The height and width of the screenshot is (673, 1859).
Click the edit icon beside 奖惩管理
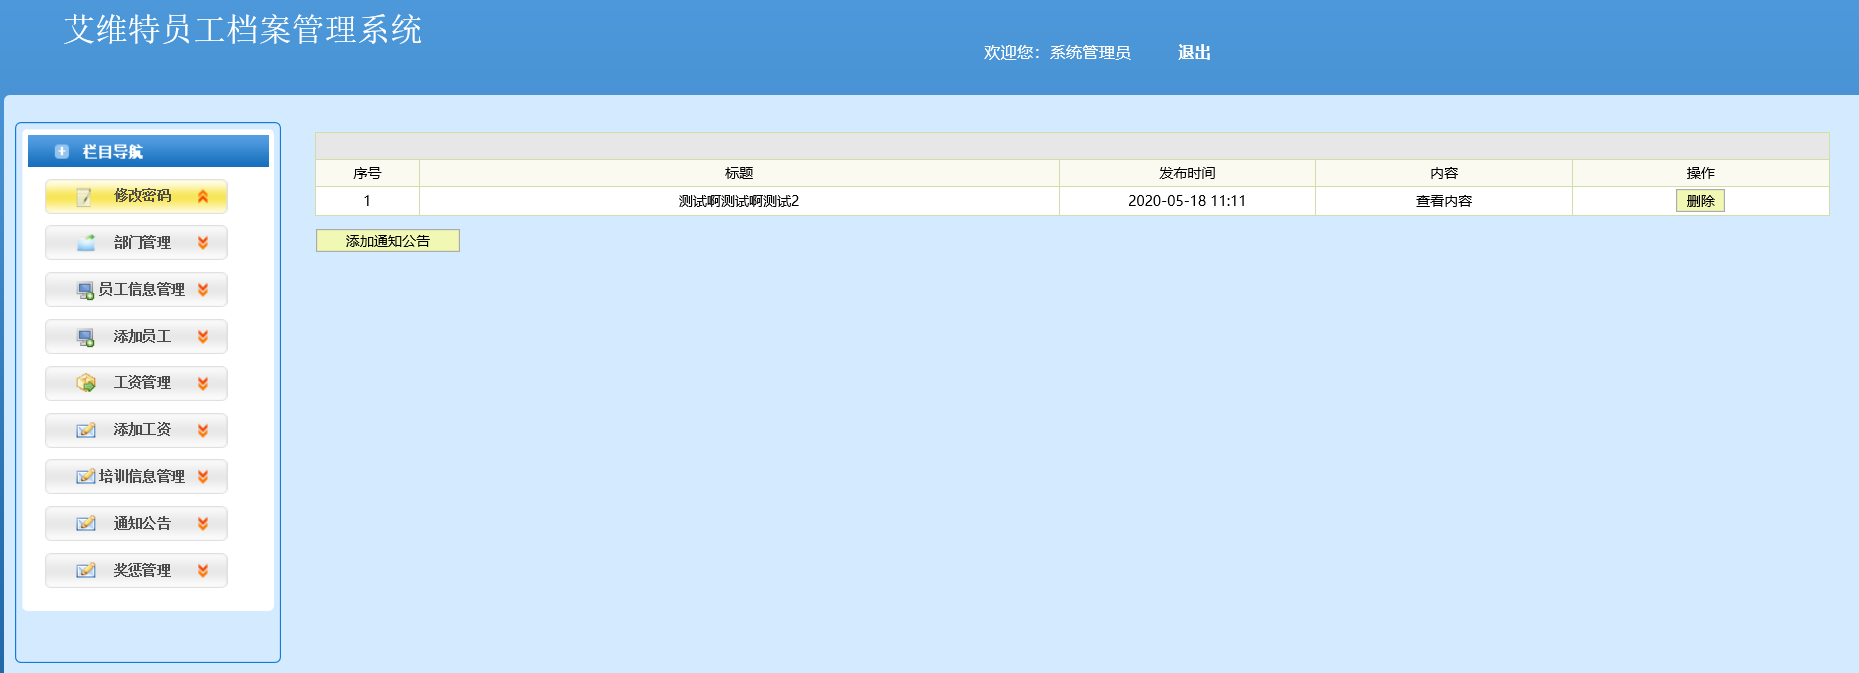pyautogui.click(x=86, y=571)
